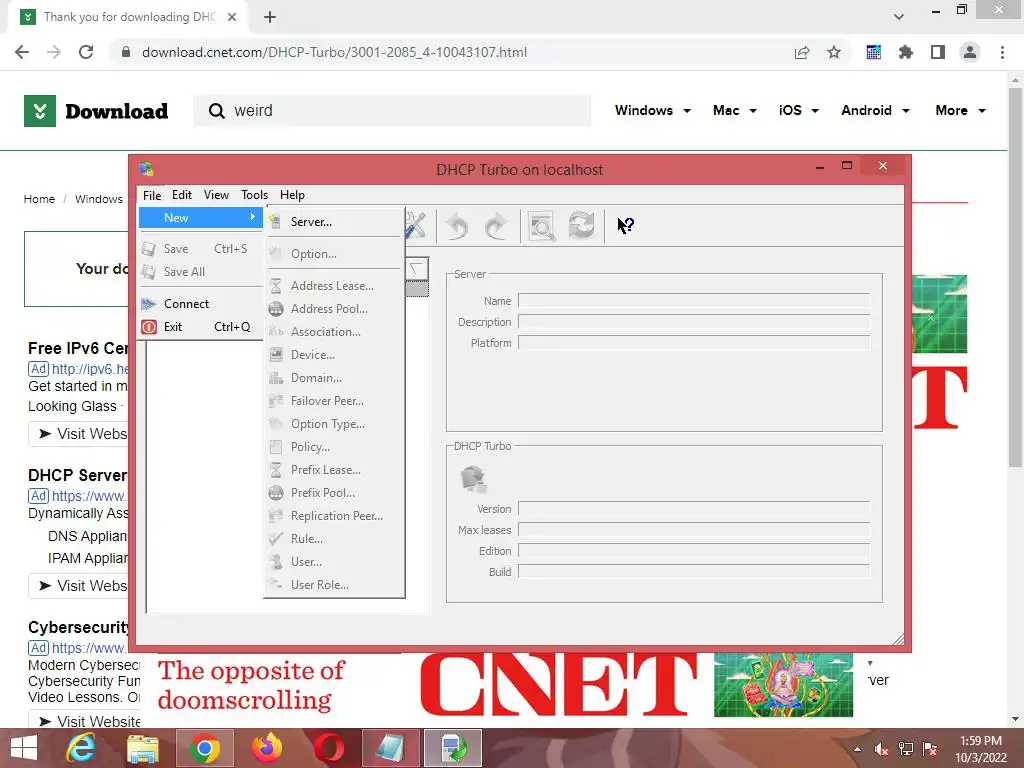Click the What's This help pointer icon

click(x=626, y=225)
